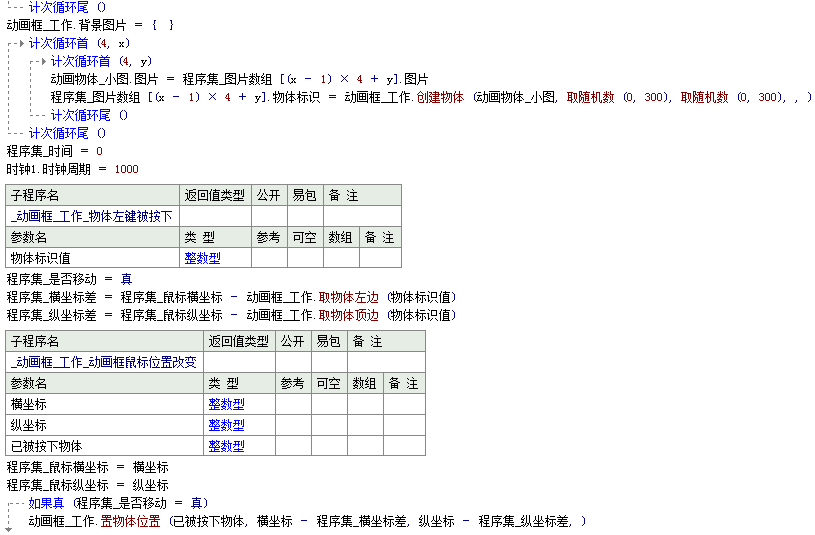The height and width of the screenshot is (535, 815).
Task: Click 返回值类型 cell of 动画框鼠标位置改变 subroutine
Action: (239, 362)
